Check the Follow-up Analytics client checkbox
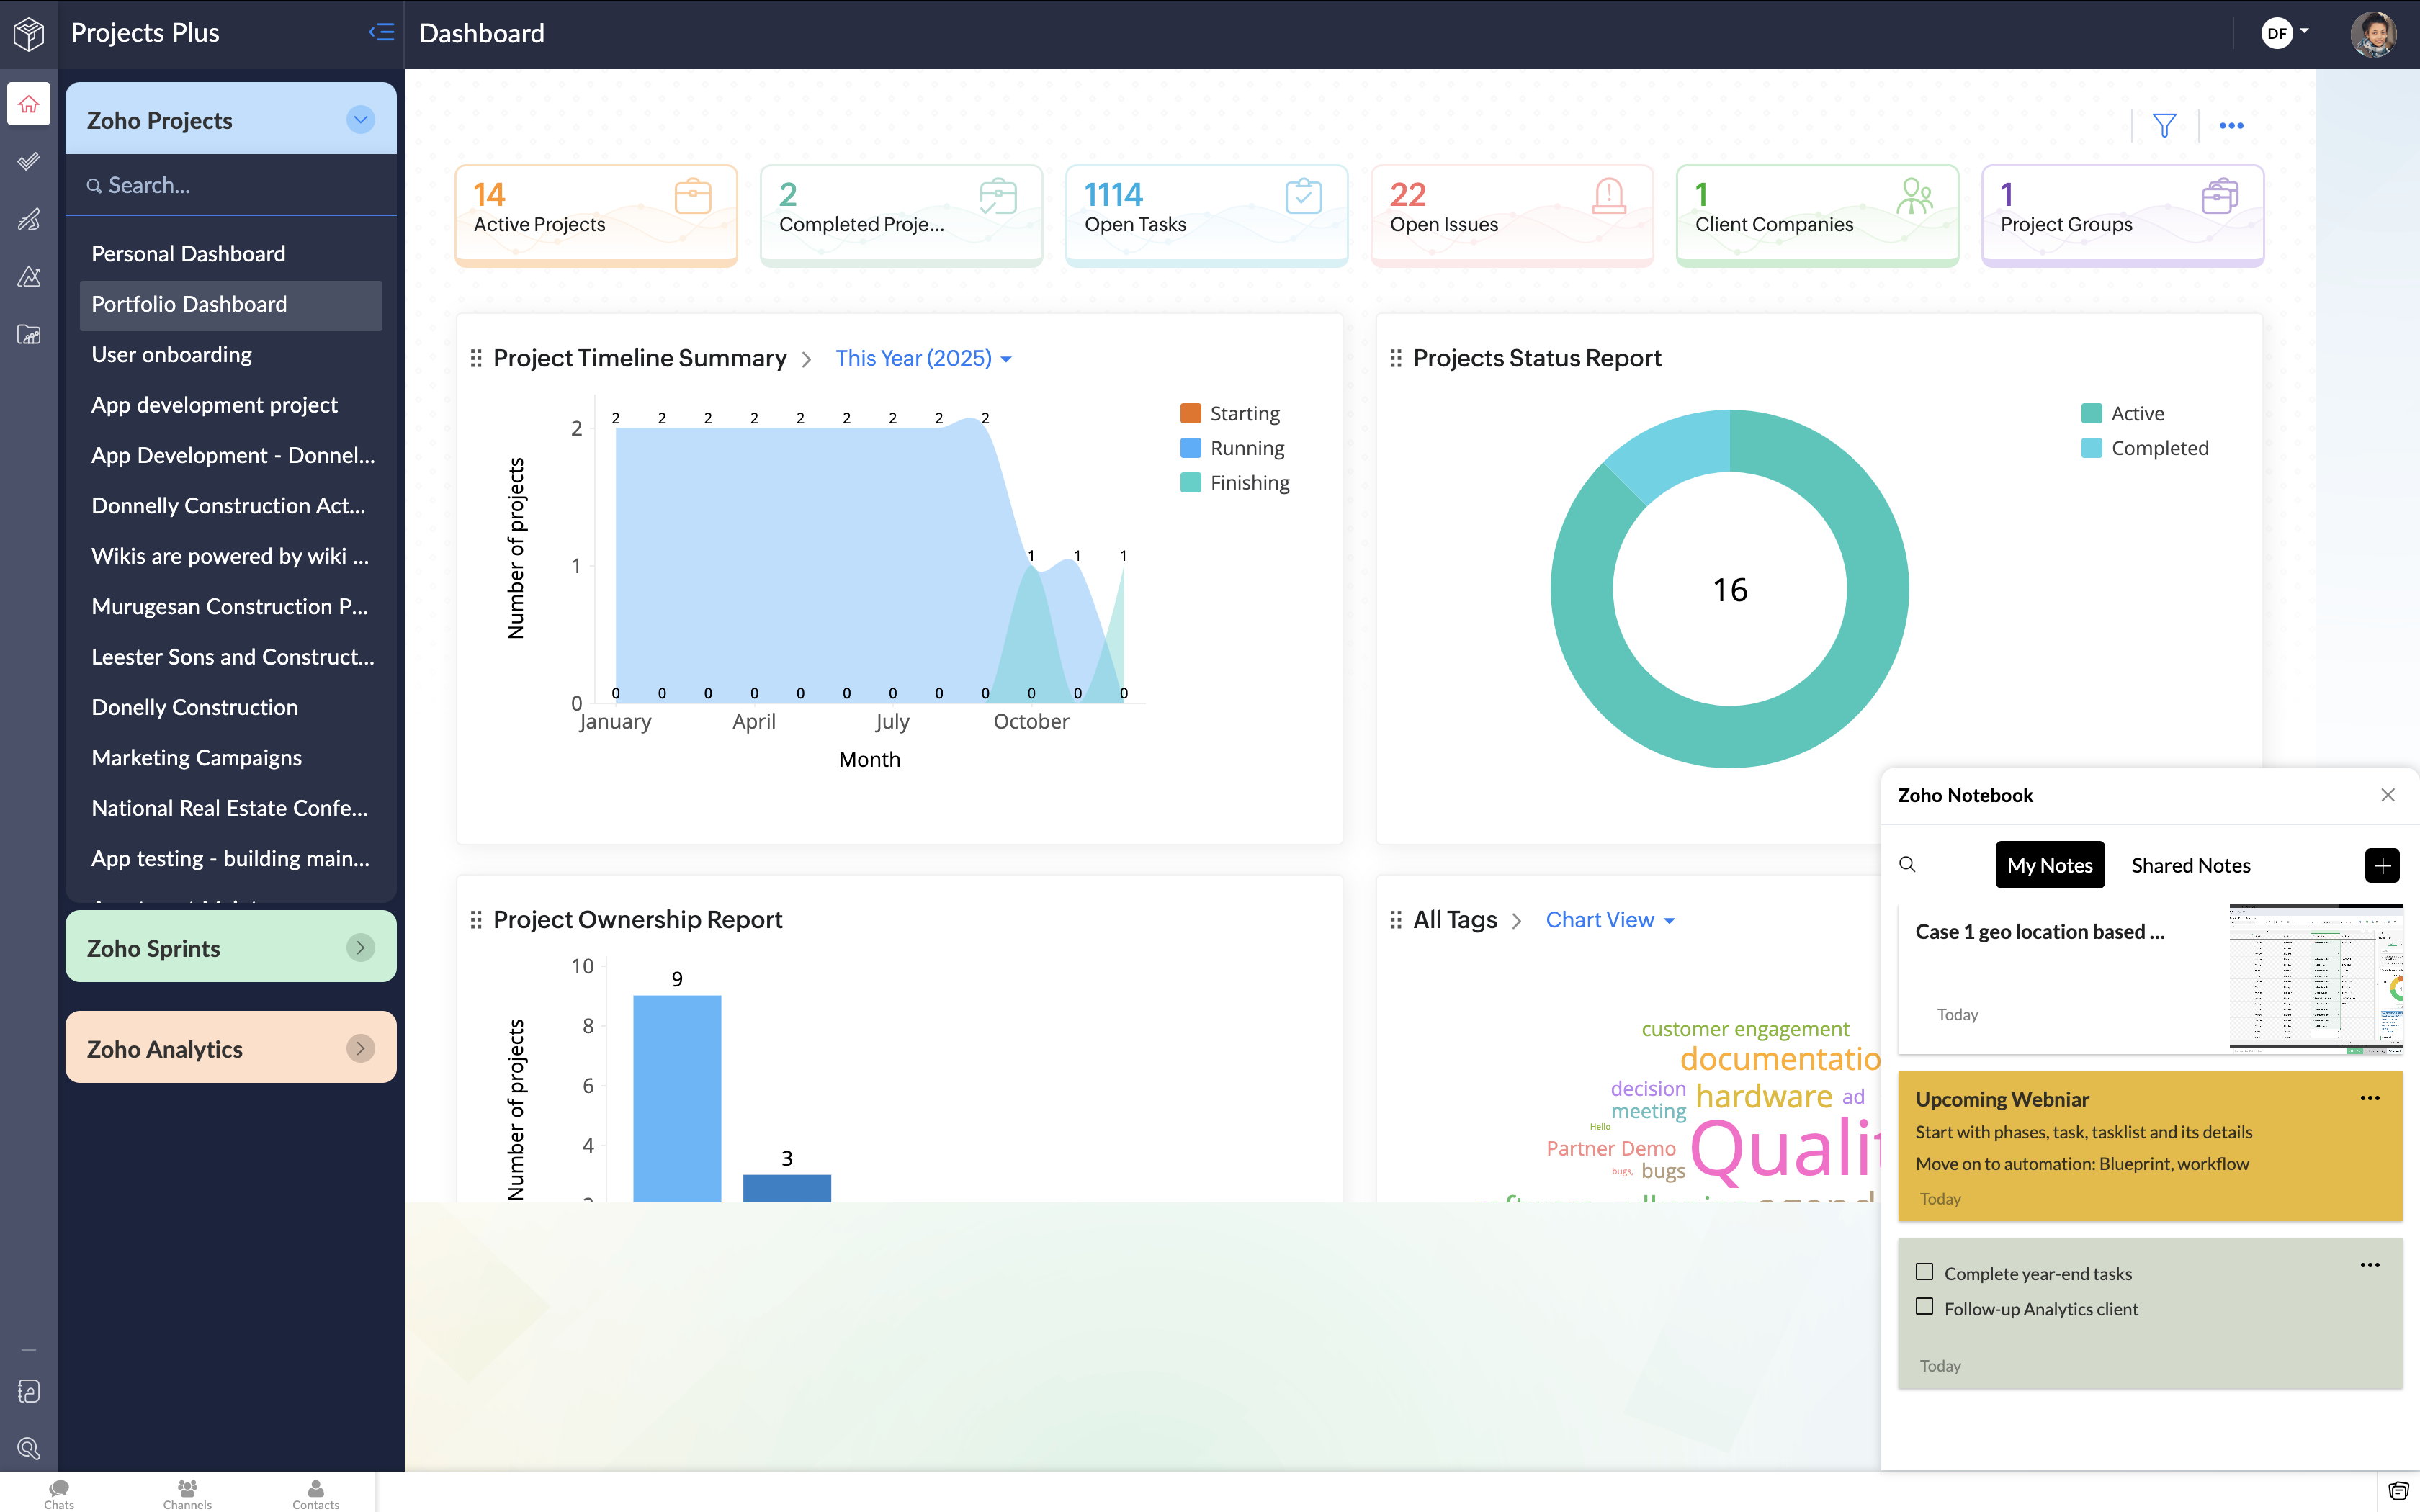 point(1924,1307)
